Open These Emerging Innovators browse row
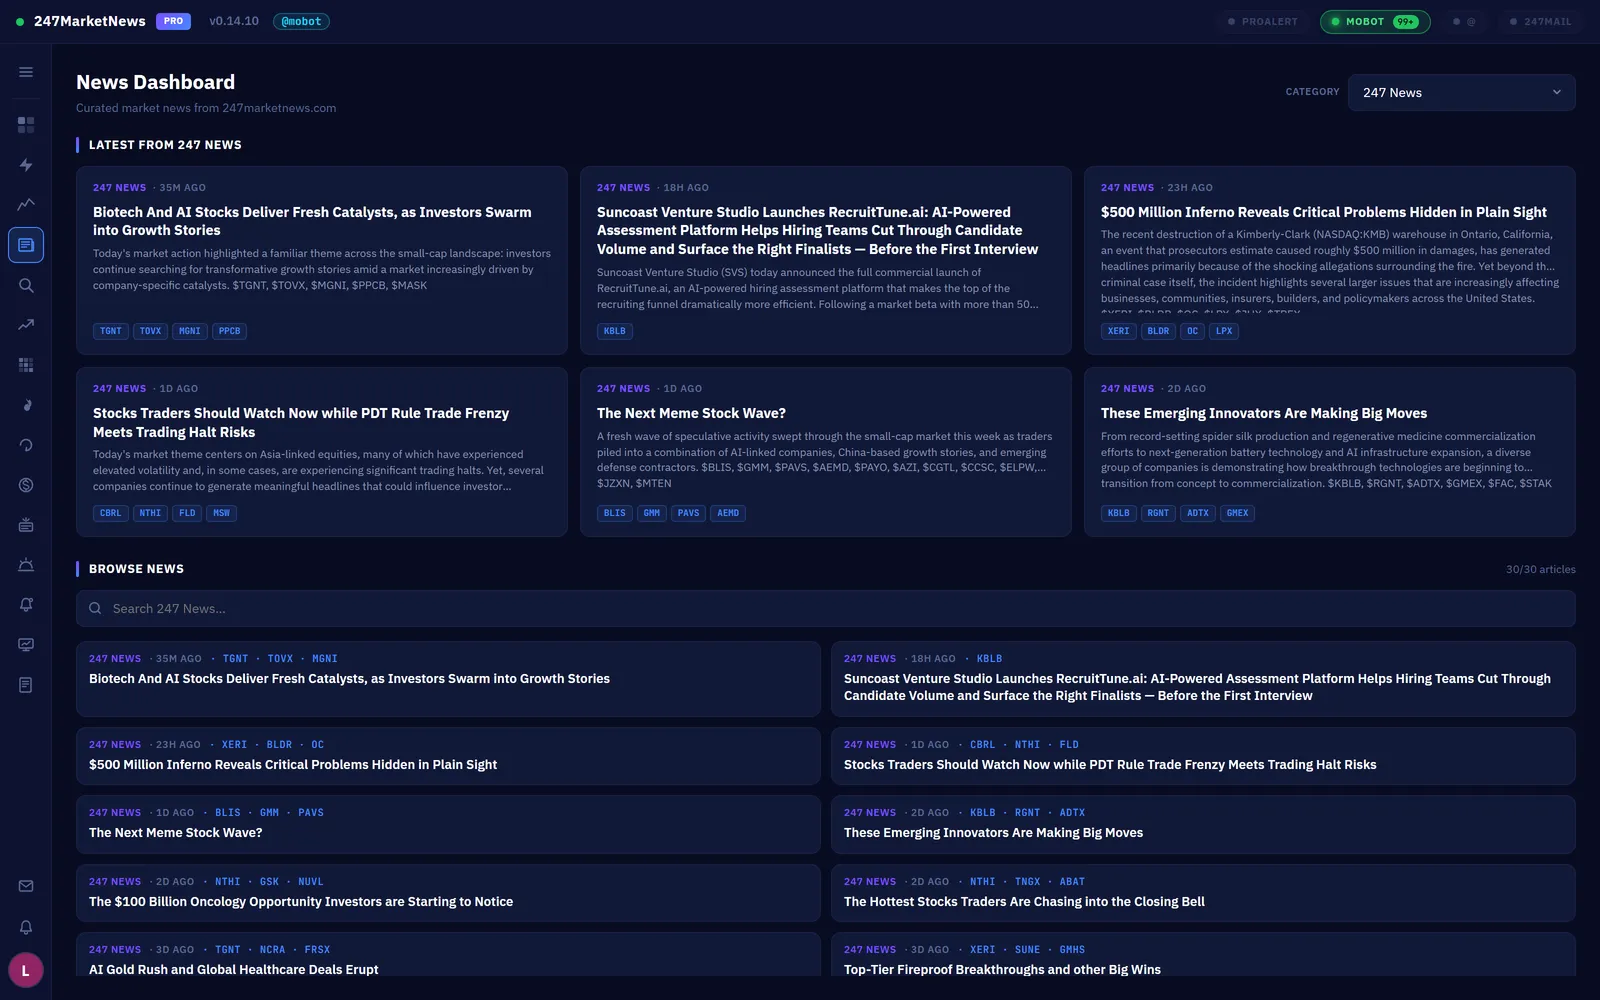The width and height of the screenshot is (1600, 1000). [1203, 824]
